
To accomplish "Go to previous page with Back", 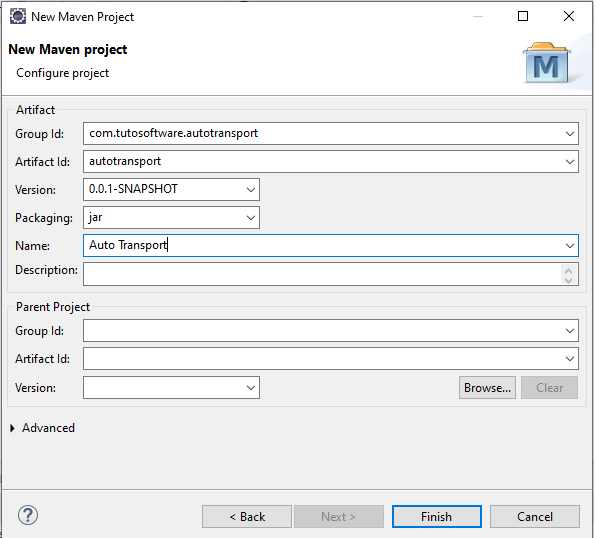I will (247, 517).
